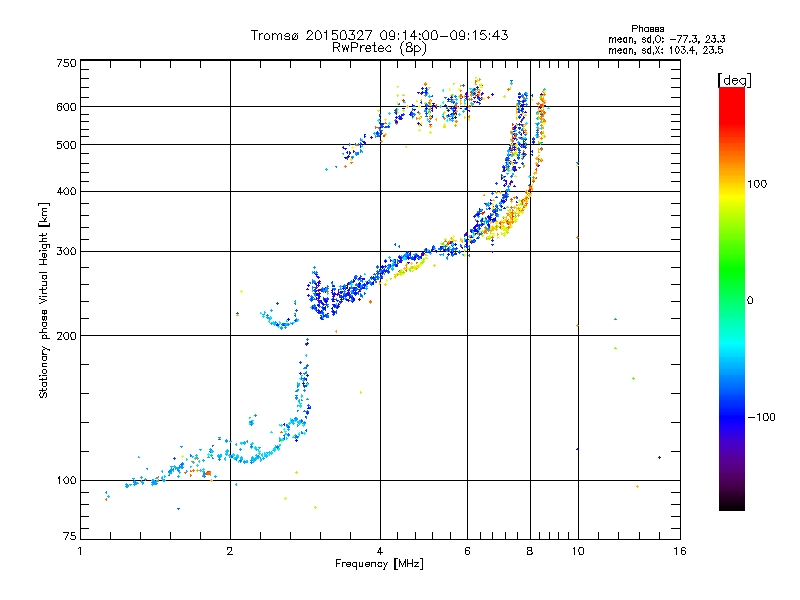Screen dimensions: 800x600
Task: Click the y-axis label '300'
Action: click(x=66, y=252)
